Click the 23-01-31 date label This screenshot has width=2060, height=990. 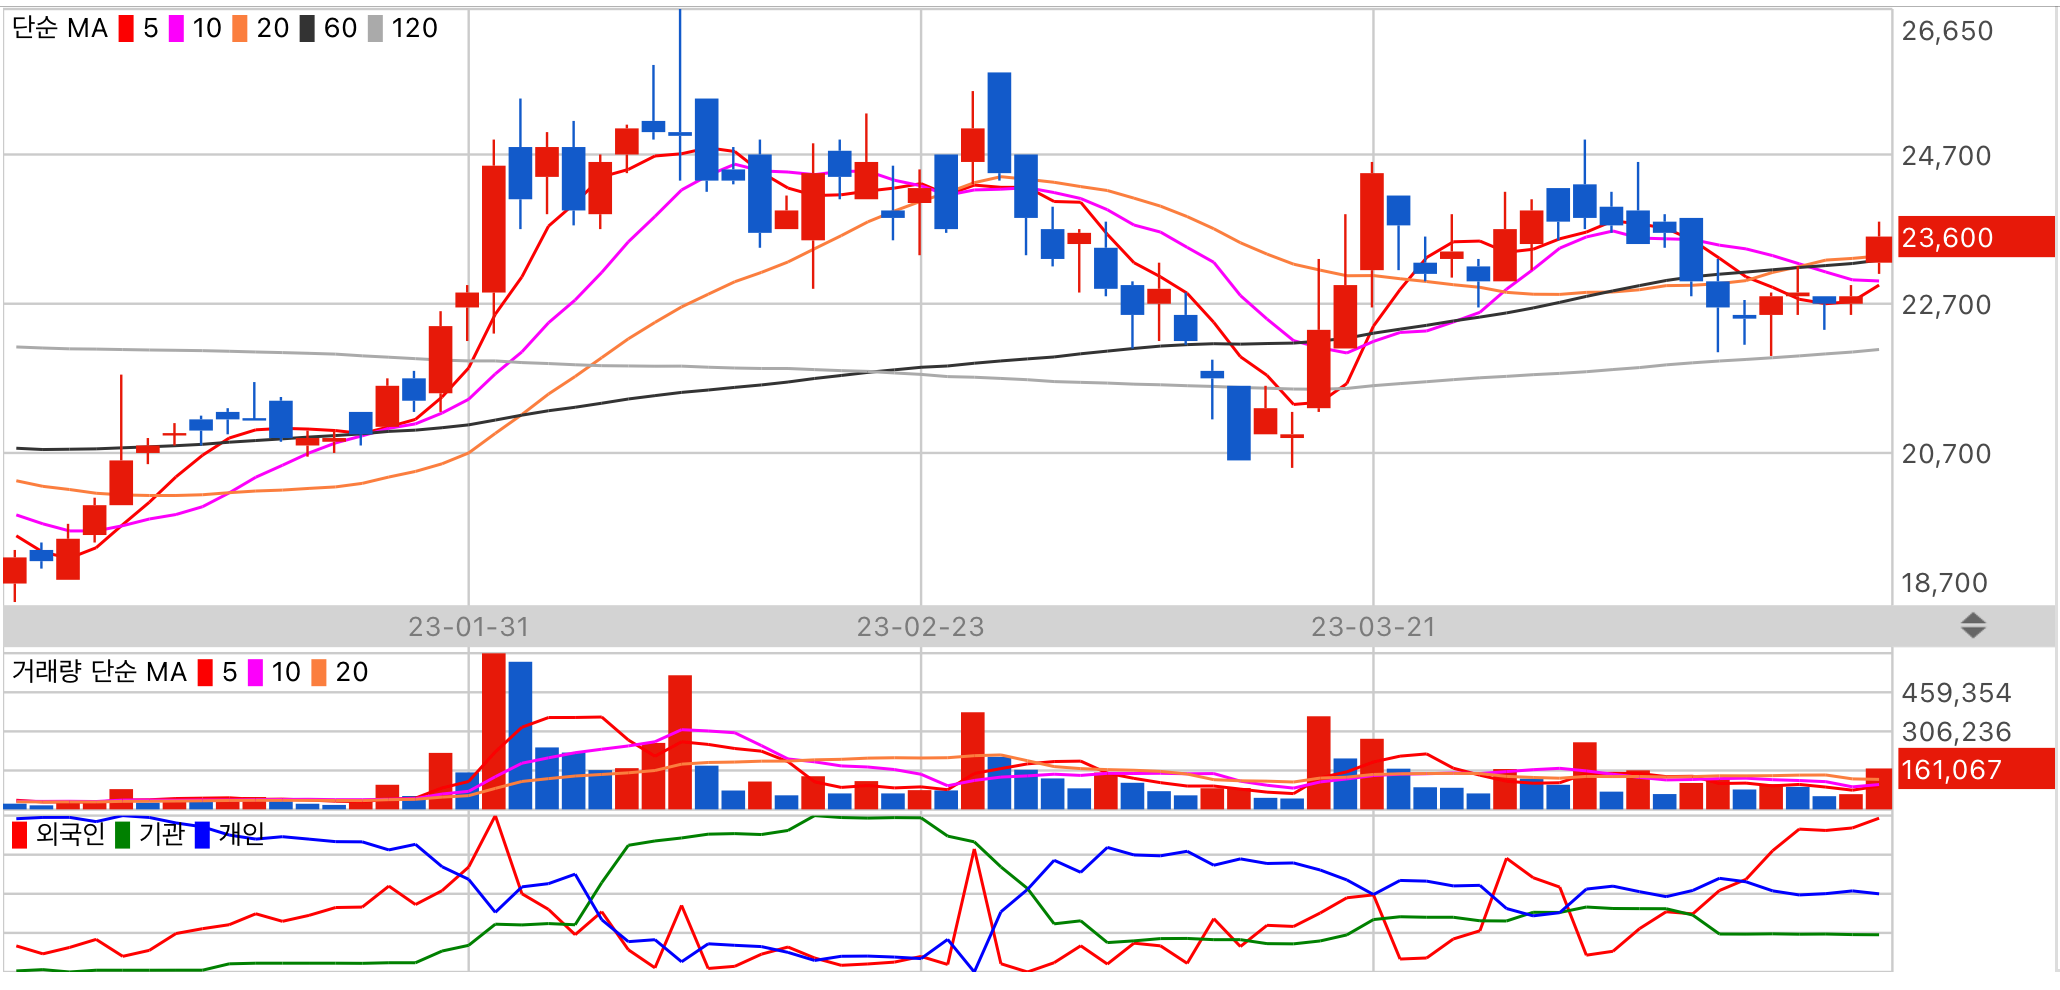(x=469, y=627)
